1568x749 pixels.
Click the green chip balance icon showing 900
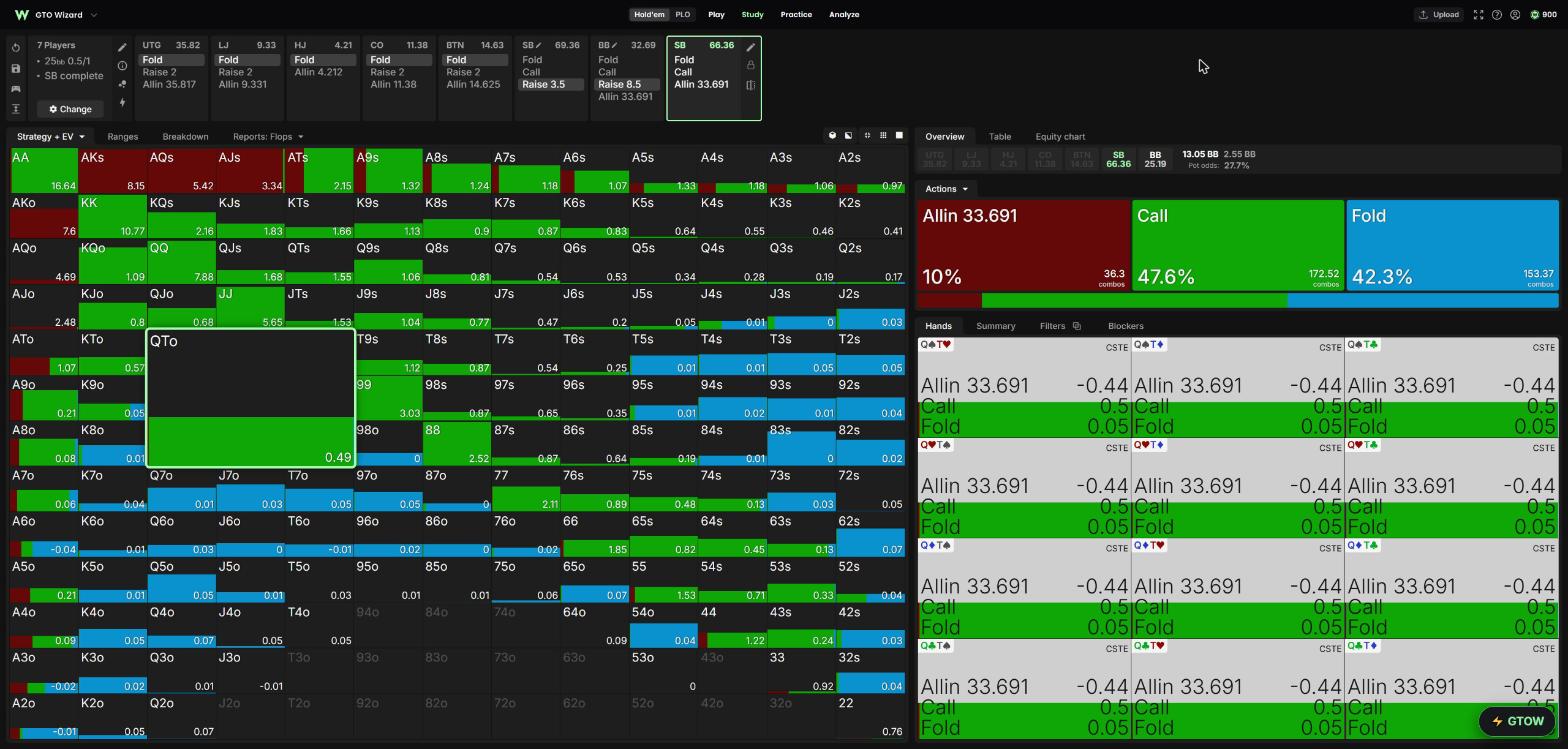point(1535,15)
